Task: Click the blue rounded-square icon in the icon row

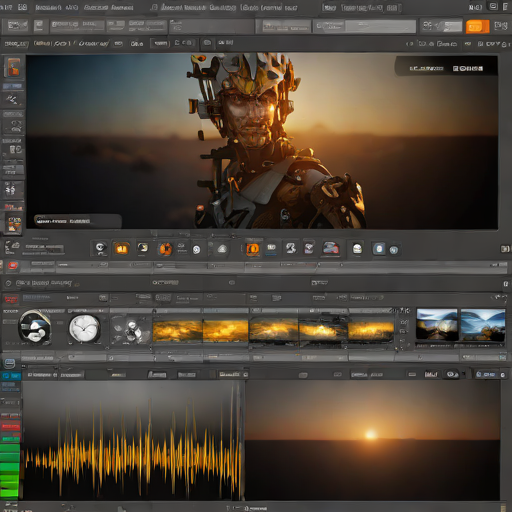Action: click(x=379, y=249)
